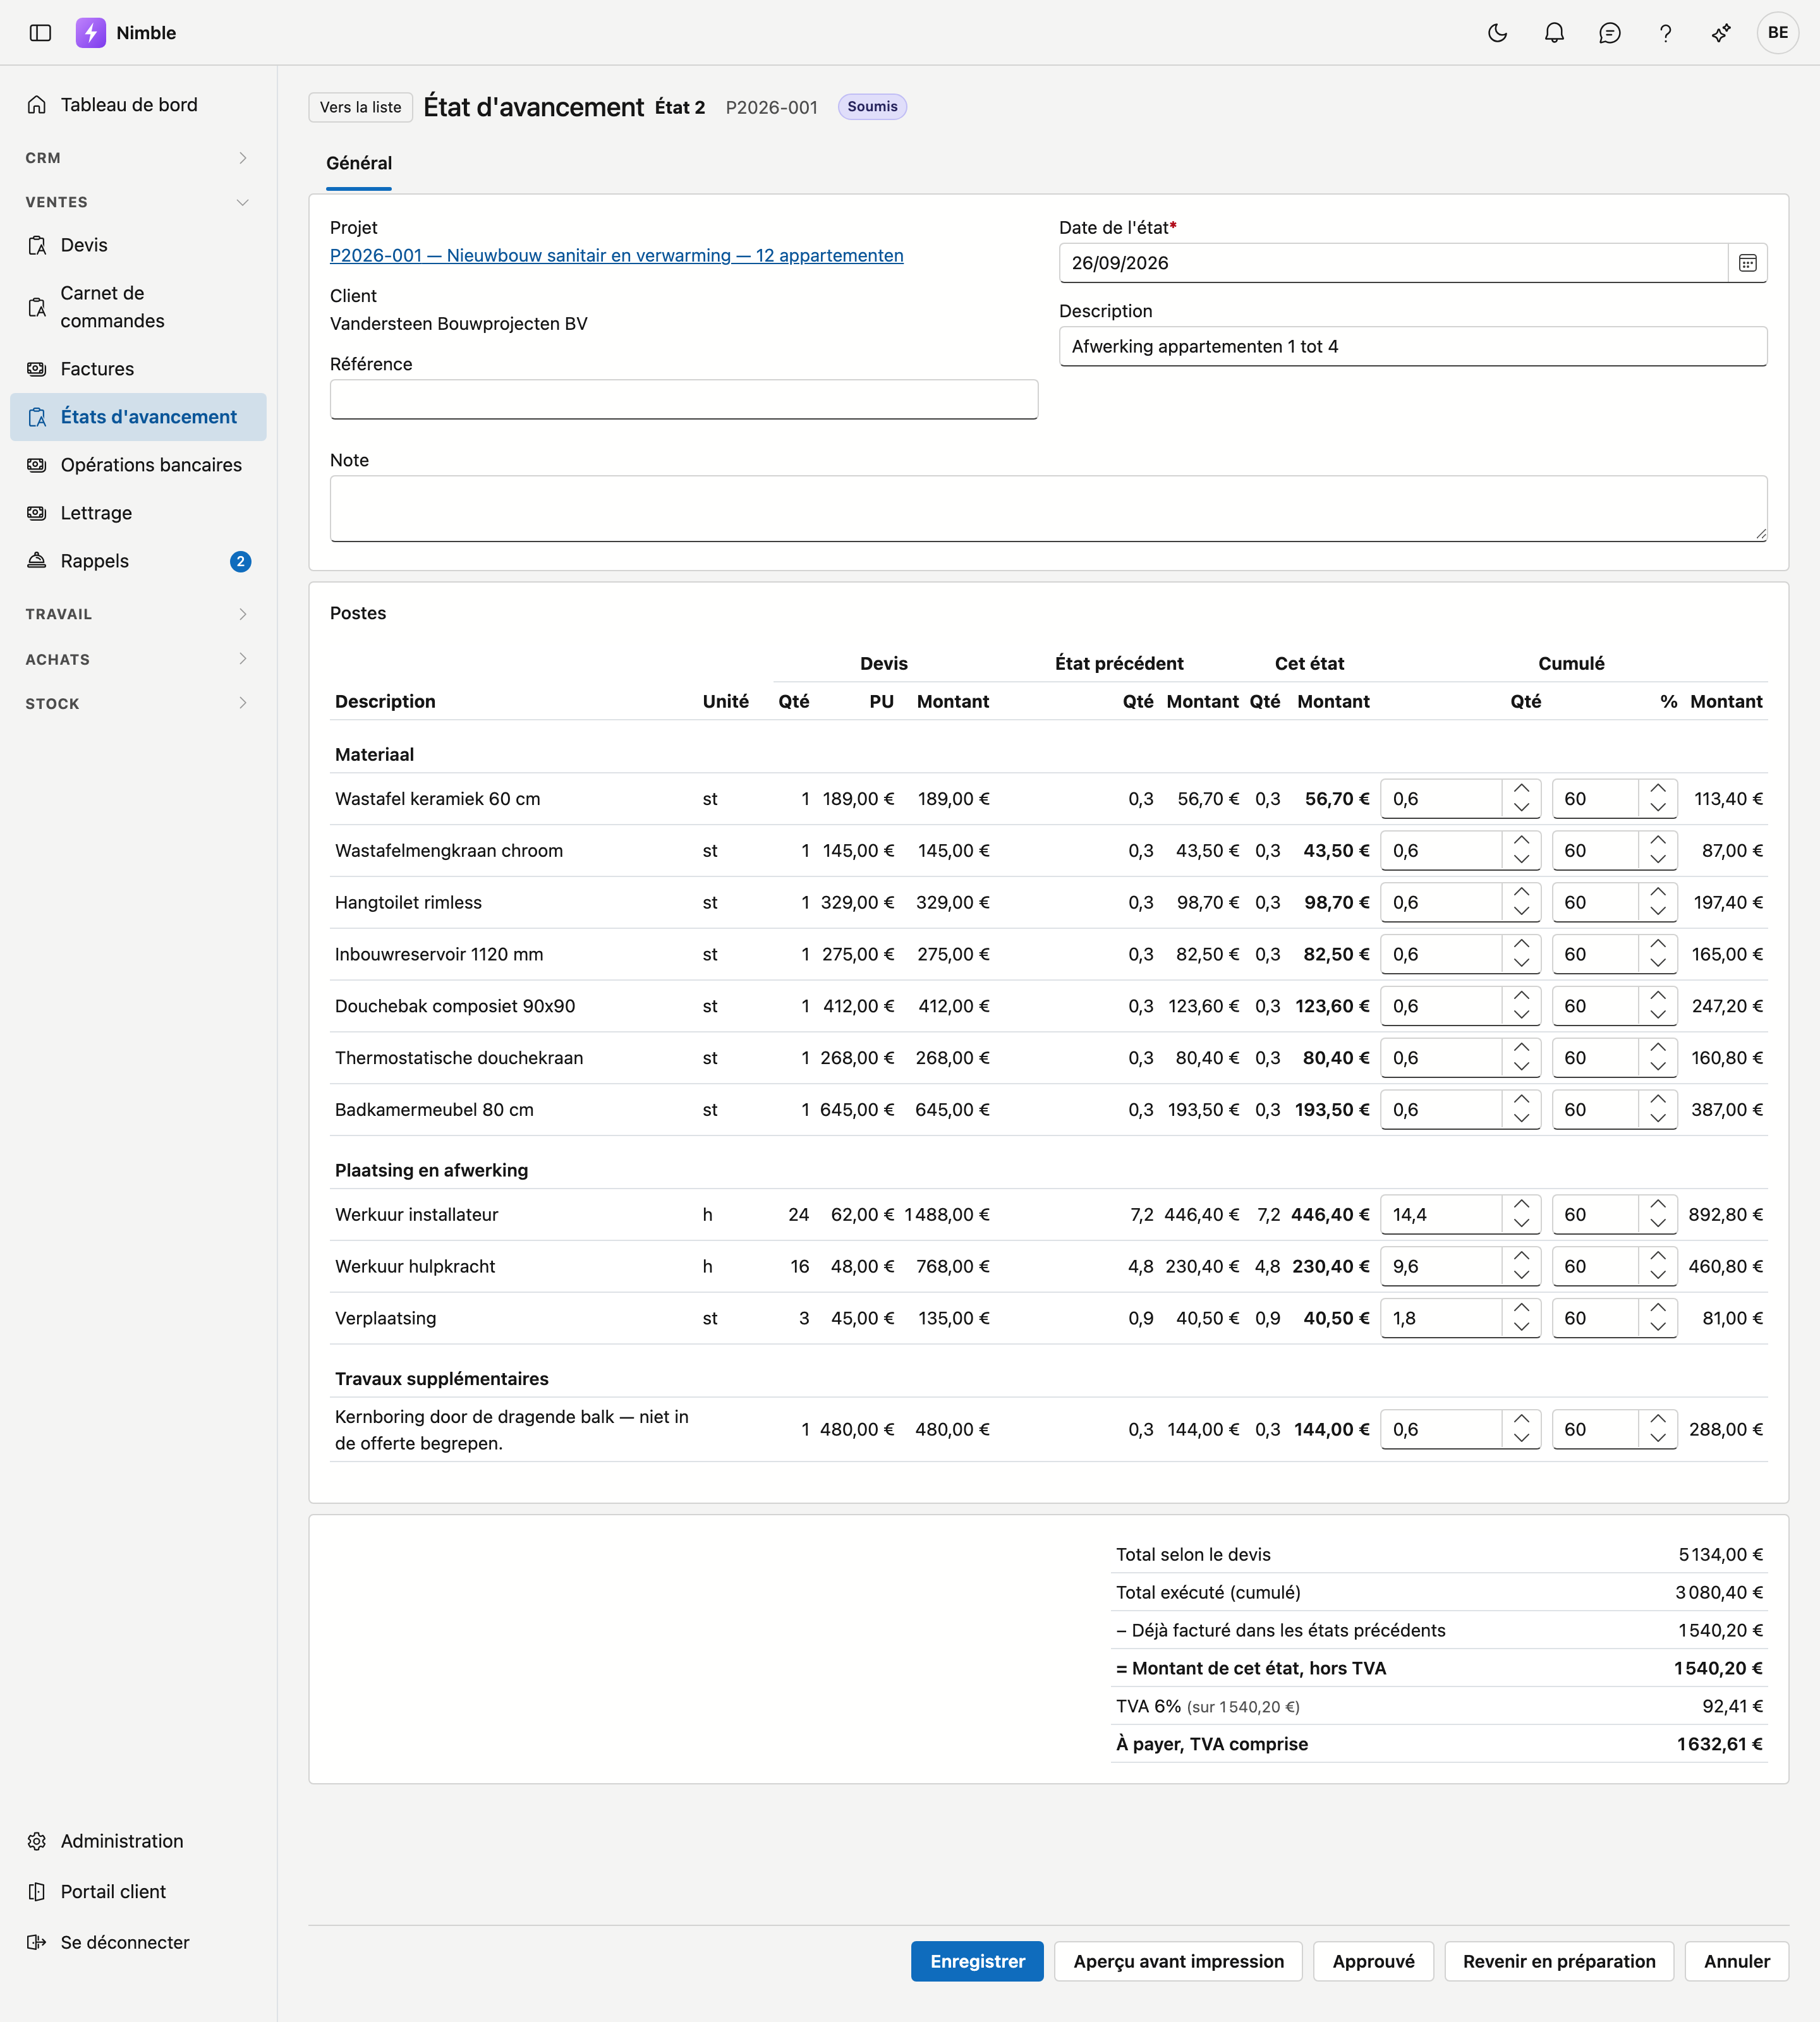Open Portail client

[x=138, y=1891]
